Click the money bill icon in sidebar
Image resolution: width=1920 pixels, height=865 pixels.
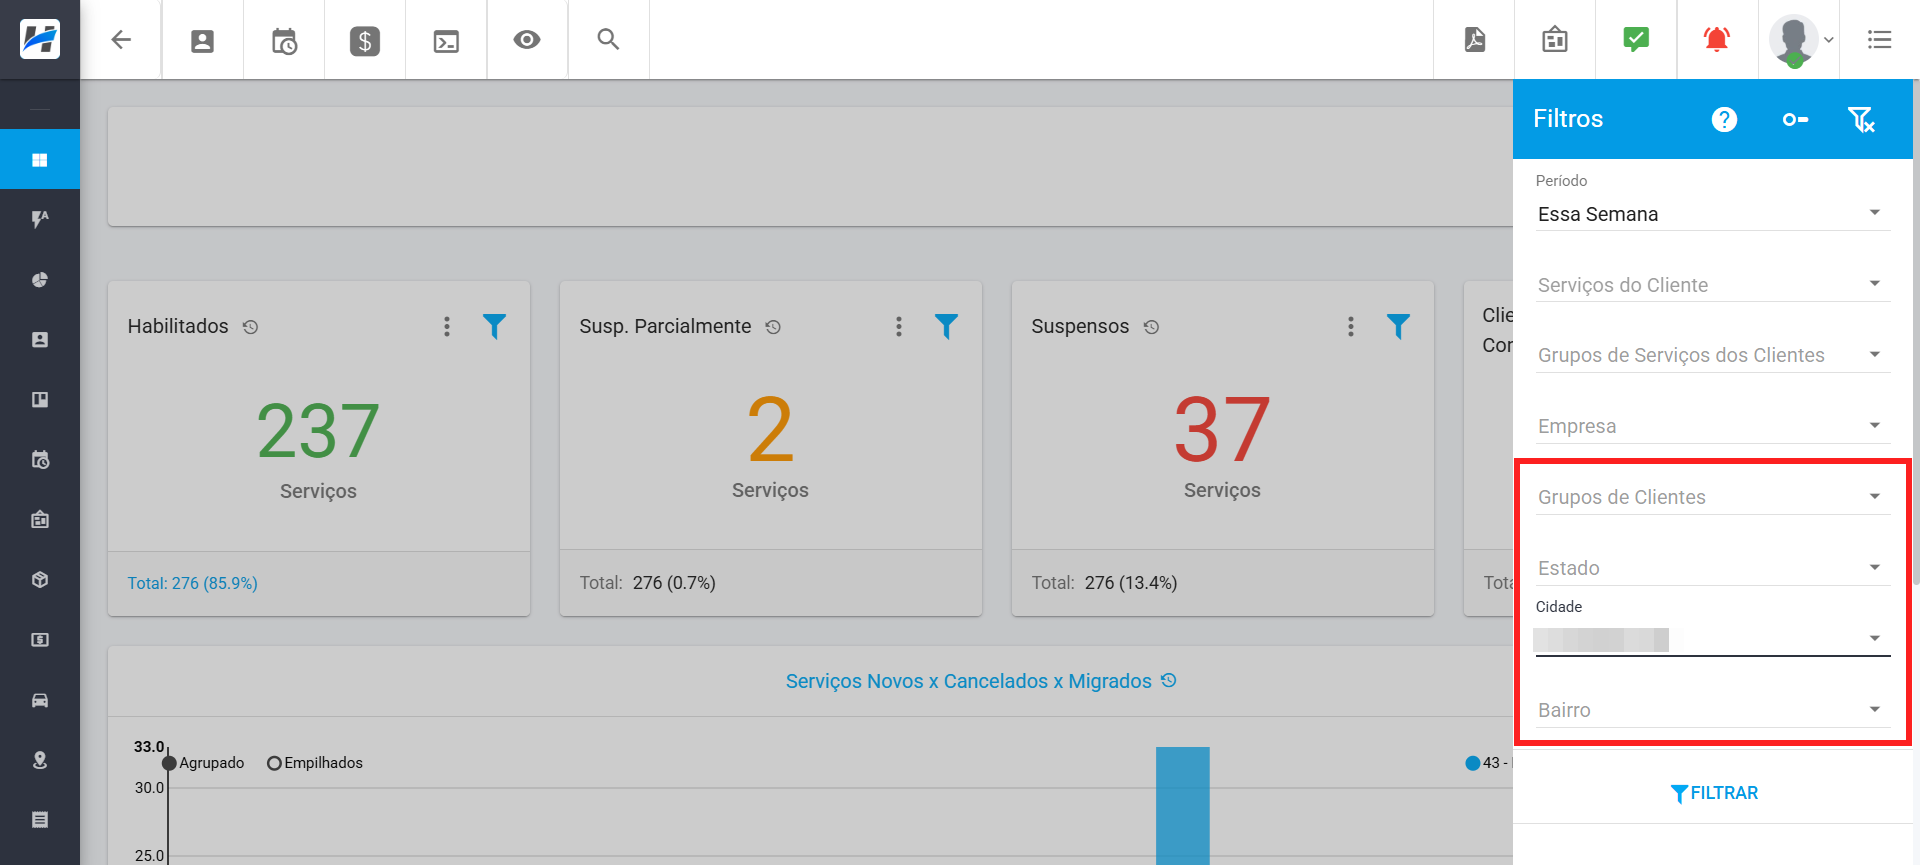40,640
